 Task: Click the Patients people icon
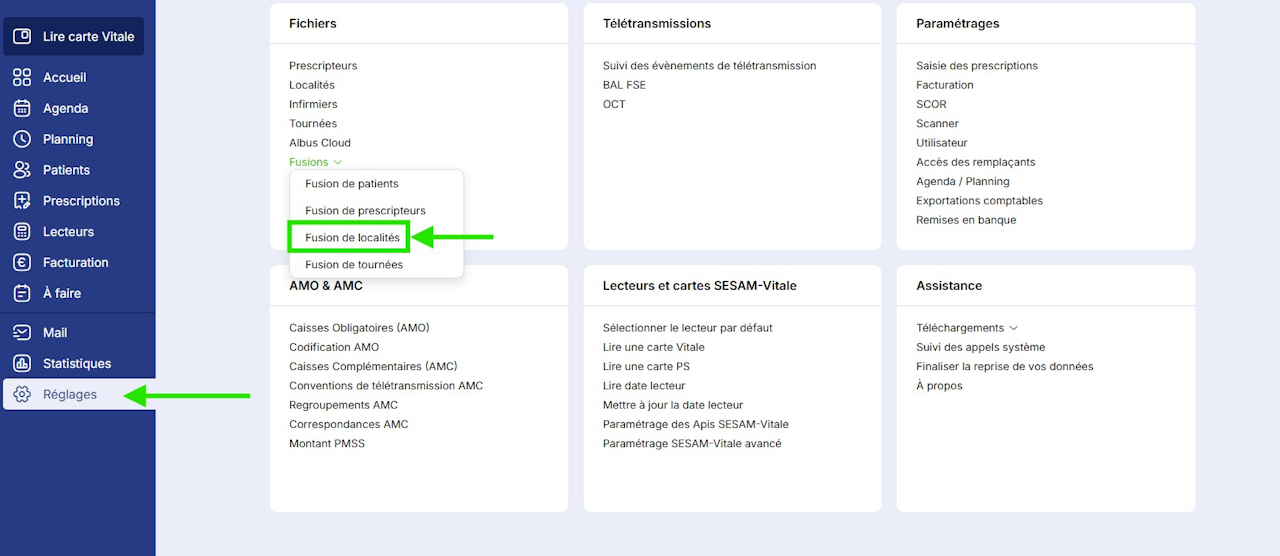tap(22, 170)
